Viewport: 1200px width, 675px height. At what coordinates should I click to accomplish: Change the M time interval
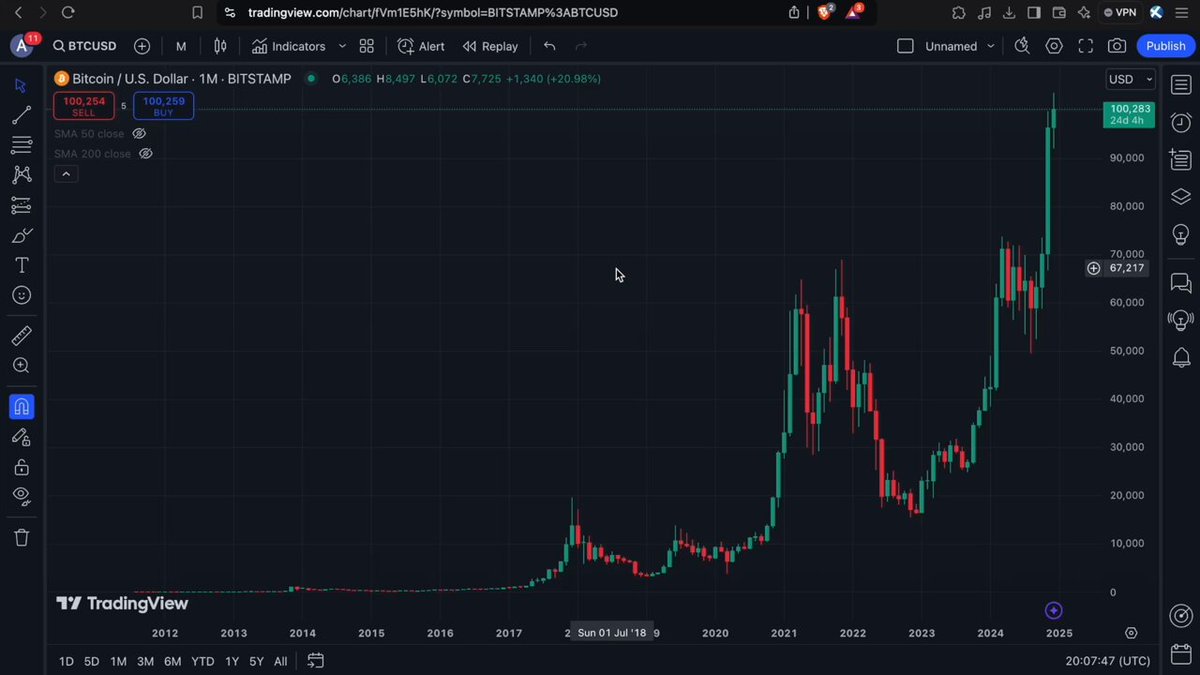coord(181,46)
